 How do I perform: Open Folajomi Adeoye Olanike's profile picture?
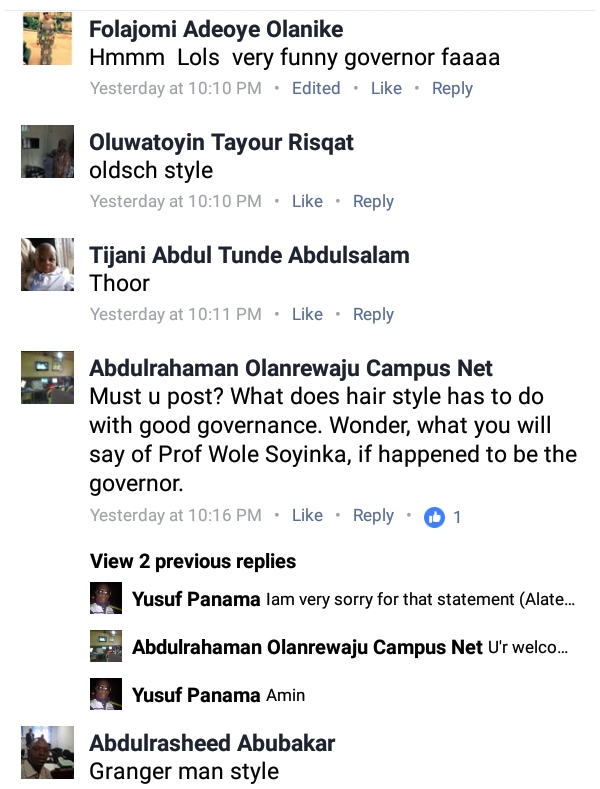point(47,40)
